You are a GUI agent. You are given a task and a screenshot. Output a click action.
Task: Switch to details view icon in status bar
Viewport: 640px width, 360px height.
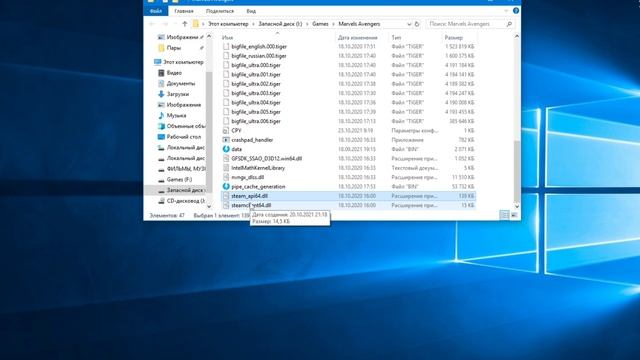pos(504,215)
